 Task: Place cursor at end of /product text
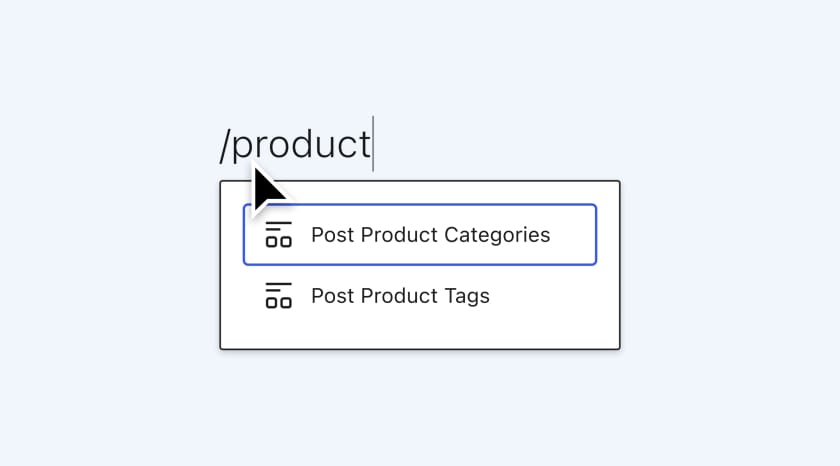372,145
